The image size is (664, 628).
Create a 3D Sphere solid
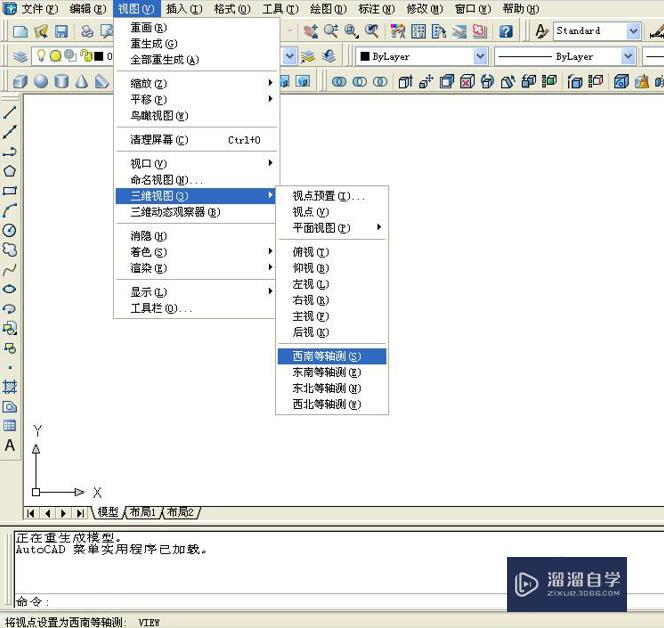point(41,81)
